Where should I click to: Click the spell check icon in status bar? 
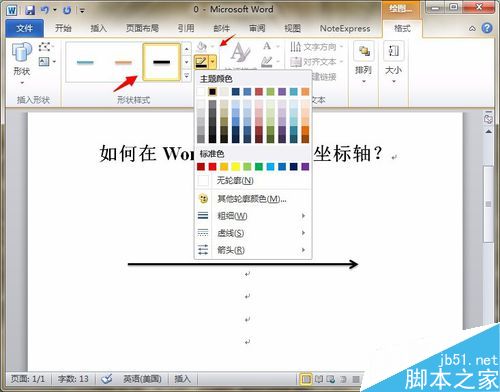coord(107,379)
